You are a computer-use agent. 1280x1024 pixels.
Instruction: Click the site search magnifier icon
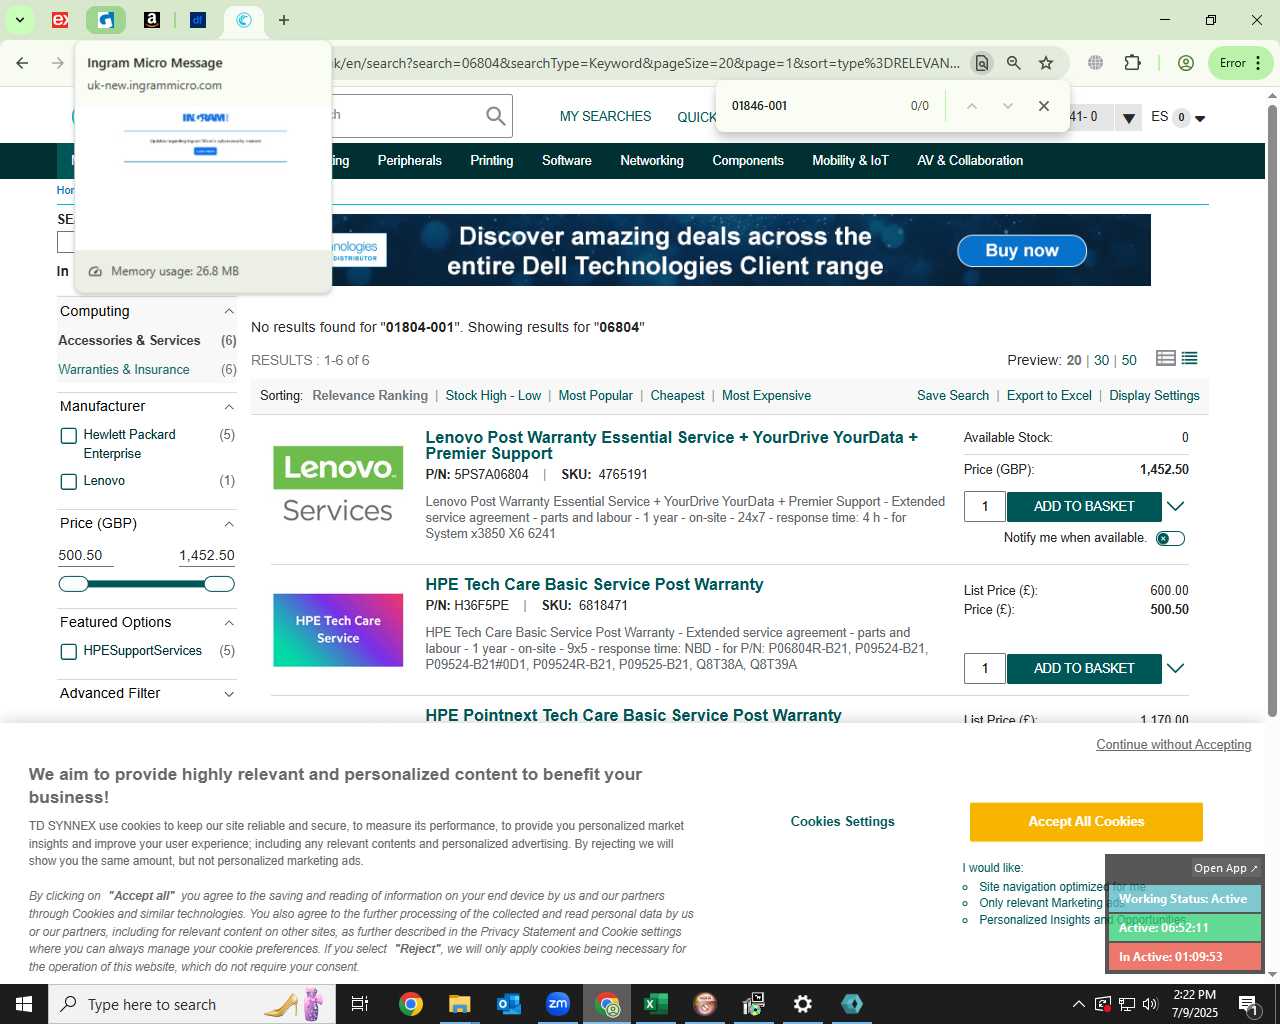pos(495,116)
